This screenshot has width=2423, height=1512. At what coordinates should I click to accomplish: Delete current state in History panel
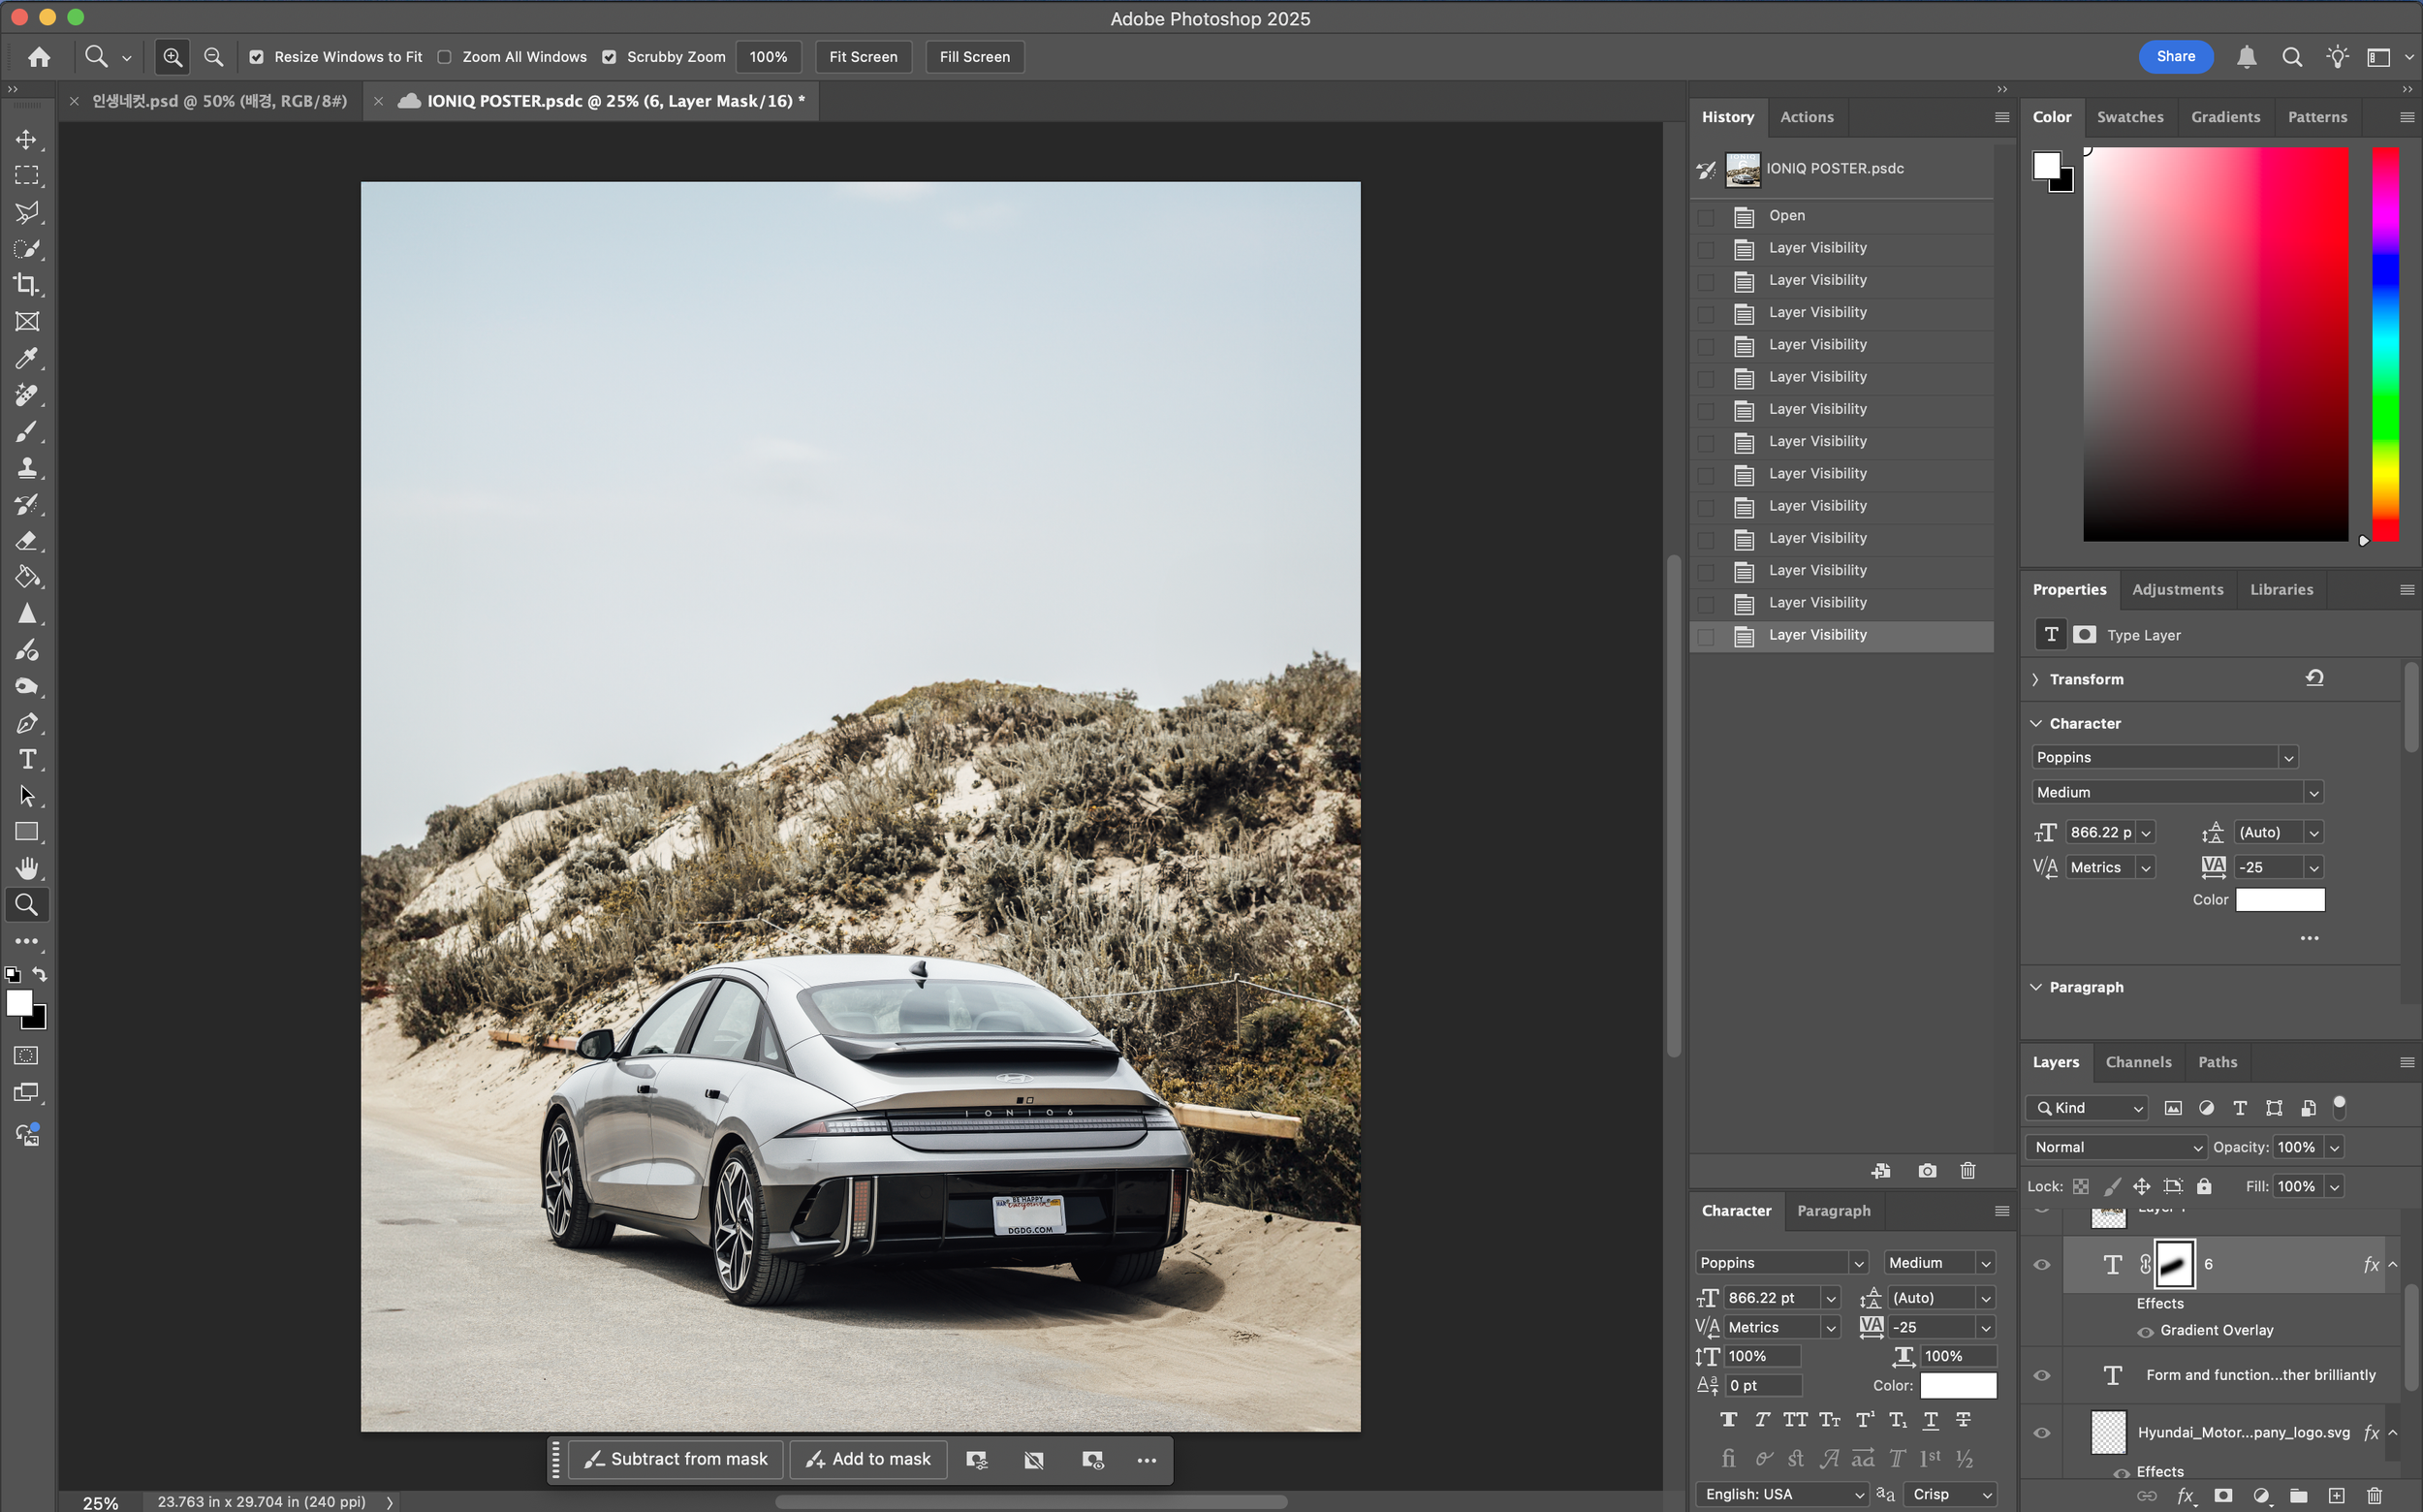1967,1170
